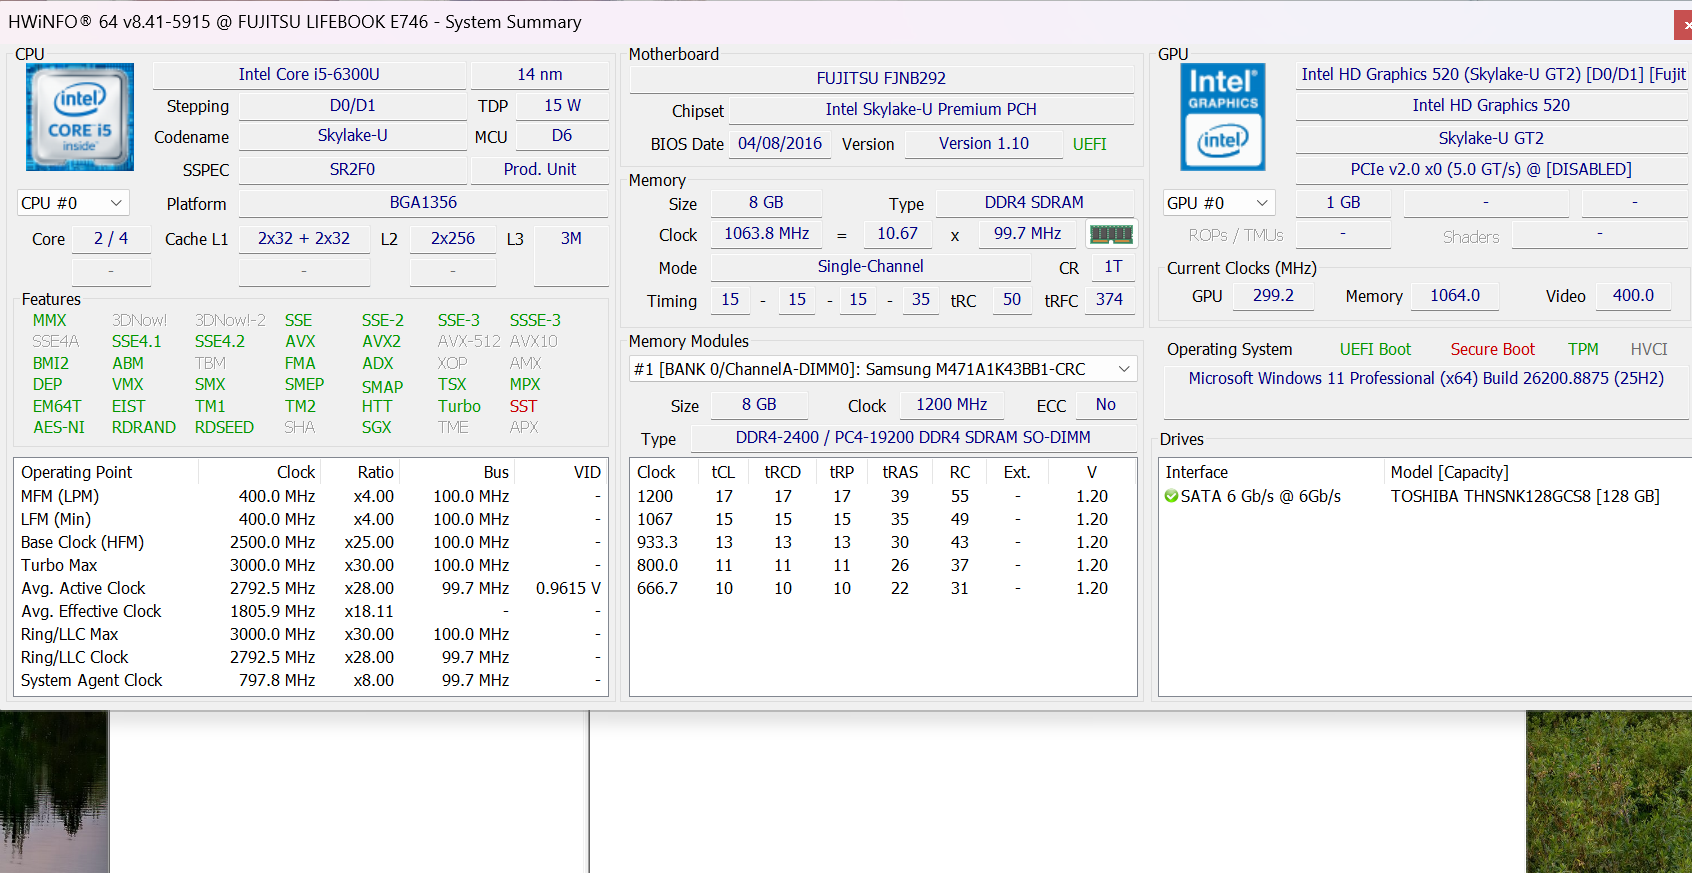This screenshot has height=873, width=1692.
Task: Select the Stepping value D0/D1
Action: 353,105
